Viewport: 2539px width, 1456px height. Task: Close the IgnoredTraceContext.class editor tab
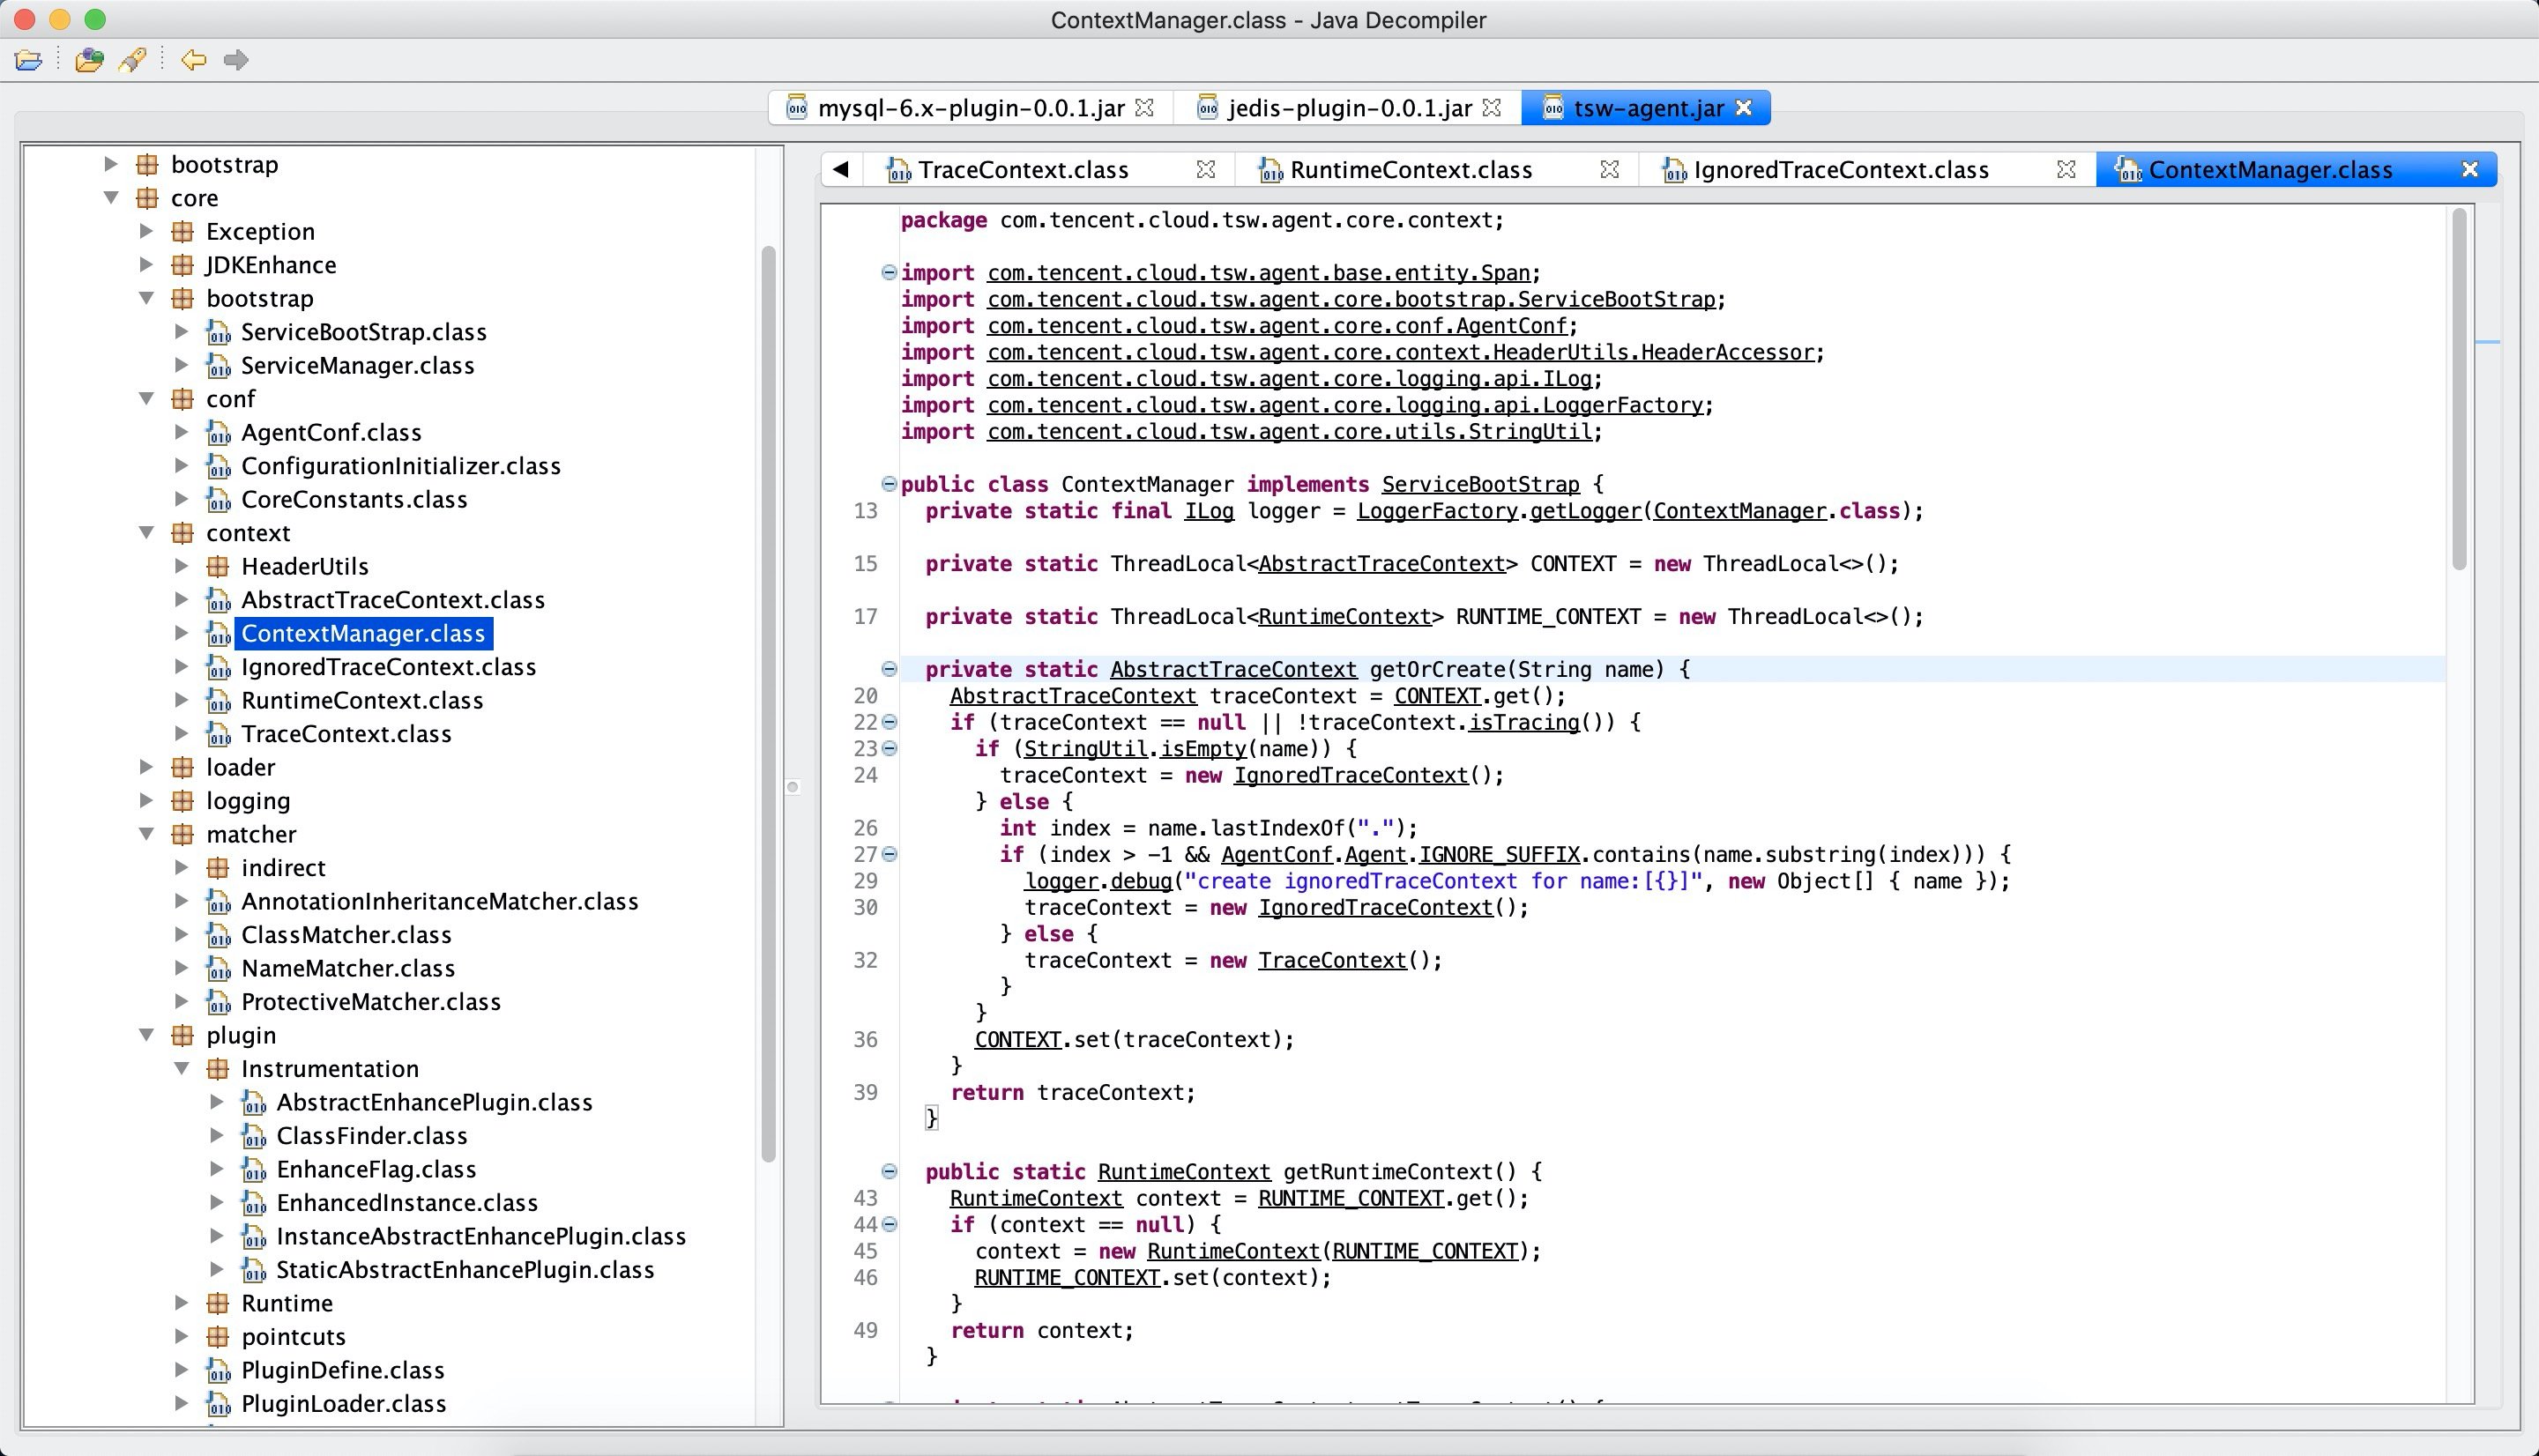click(2066, 170)
